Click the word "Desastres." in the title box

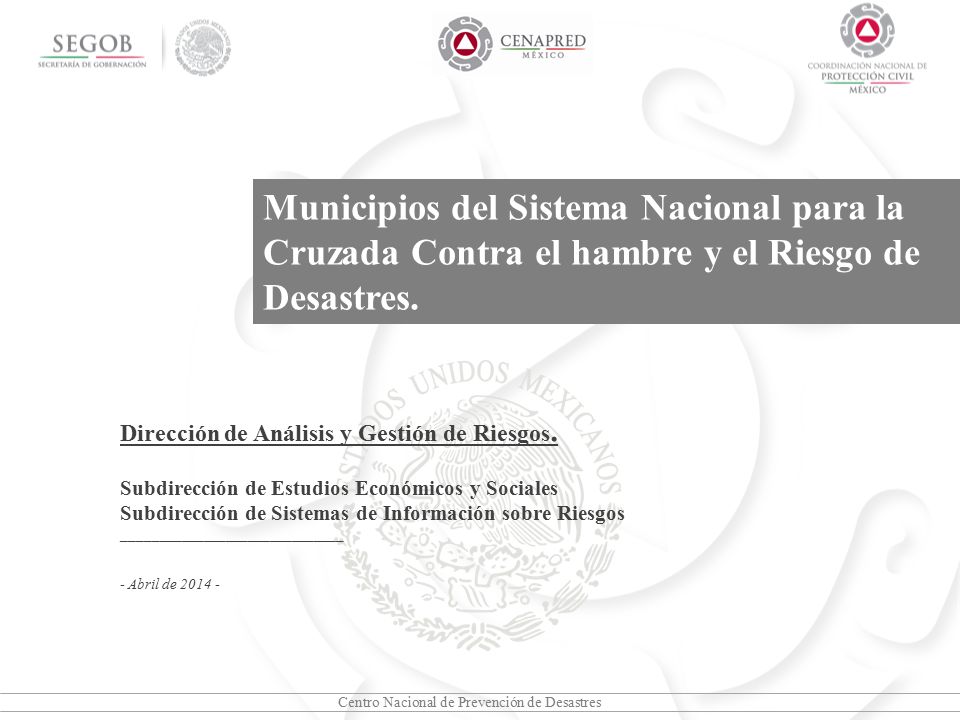(341, 298)
